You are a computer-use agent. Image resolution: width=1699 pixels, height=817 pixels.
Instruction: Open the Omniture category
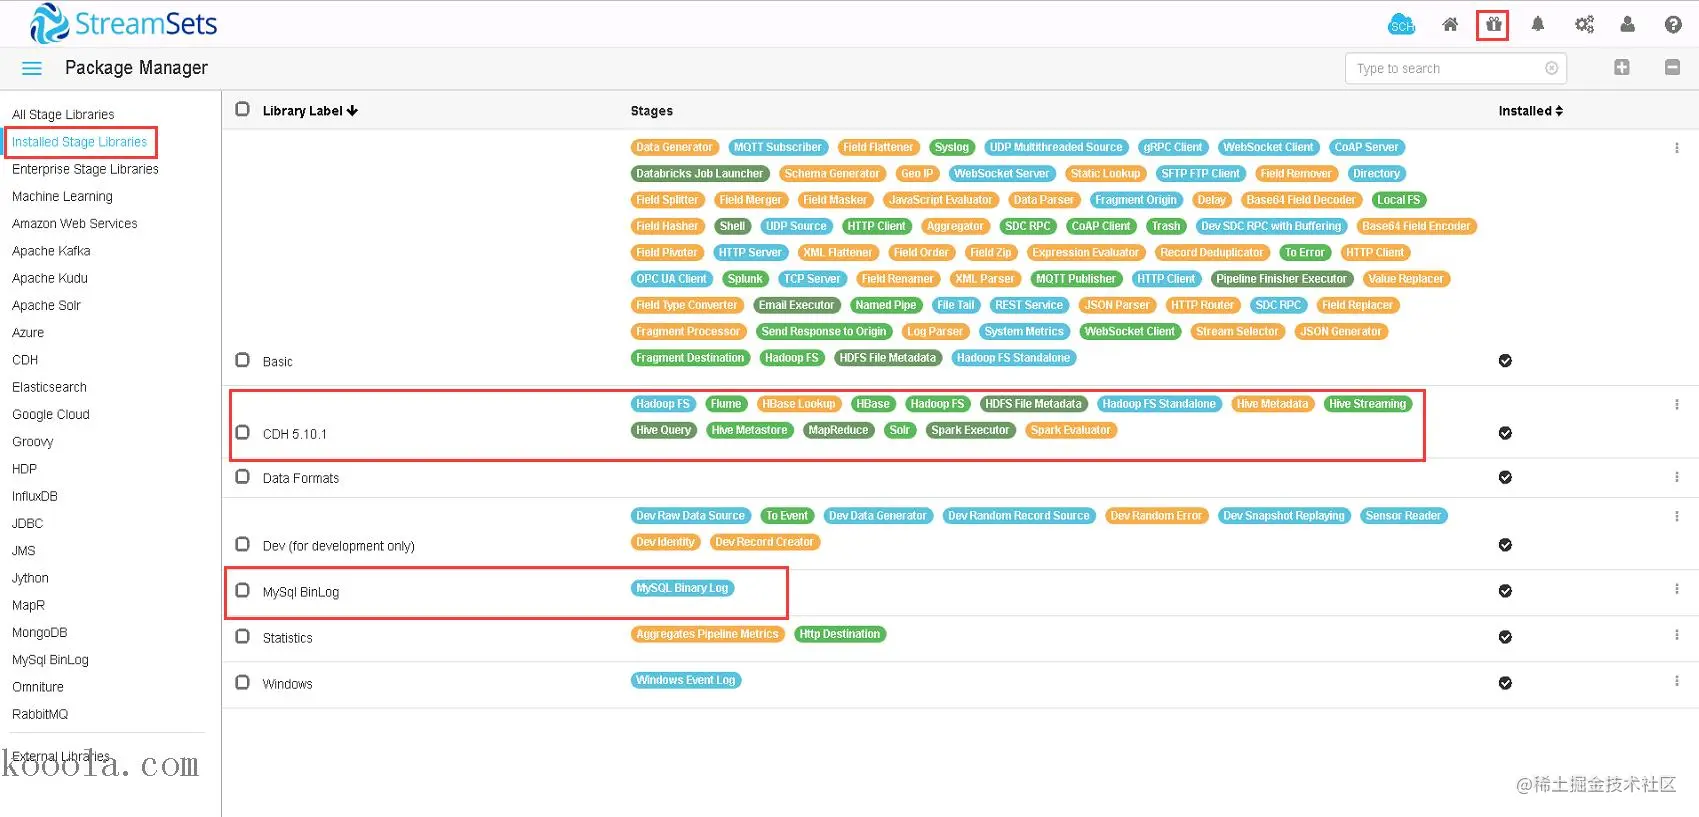(x=38, y=687)
